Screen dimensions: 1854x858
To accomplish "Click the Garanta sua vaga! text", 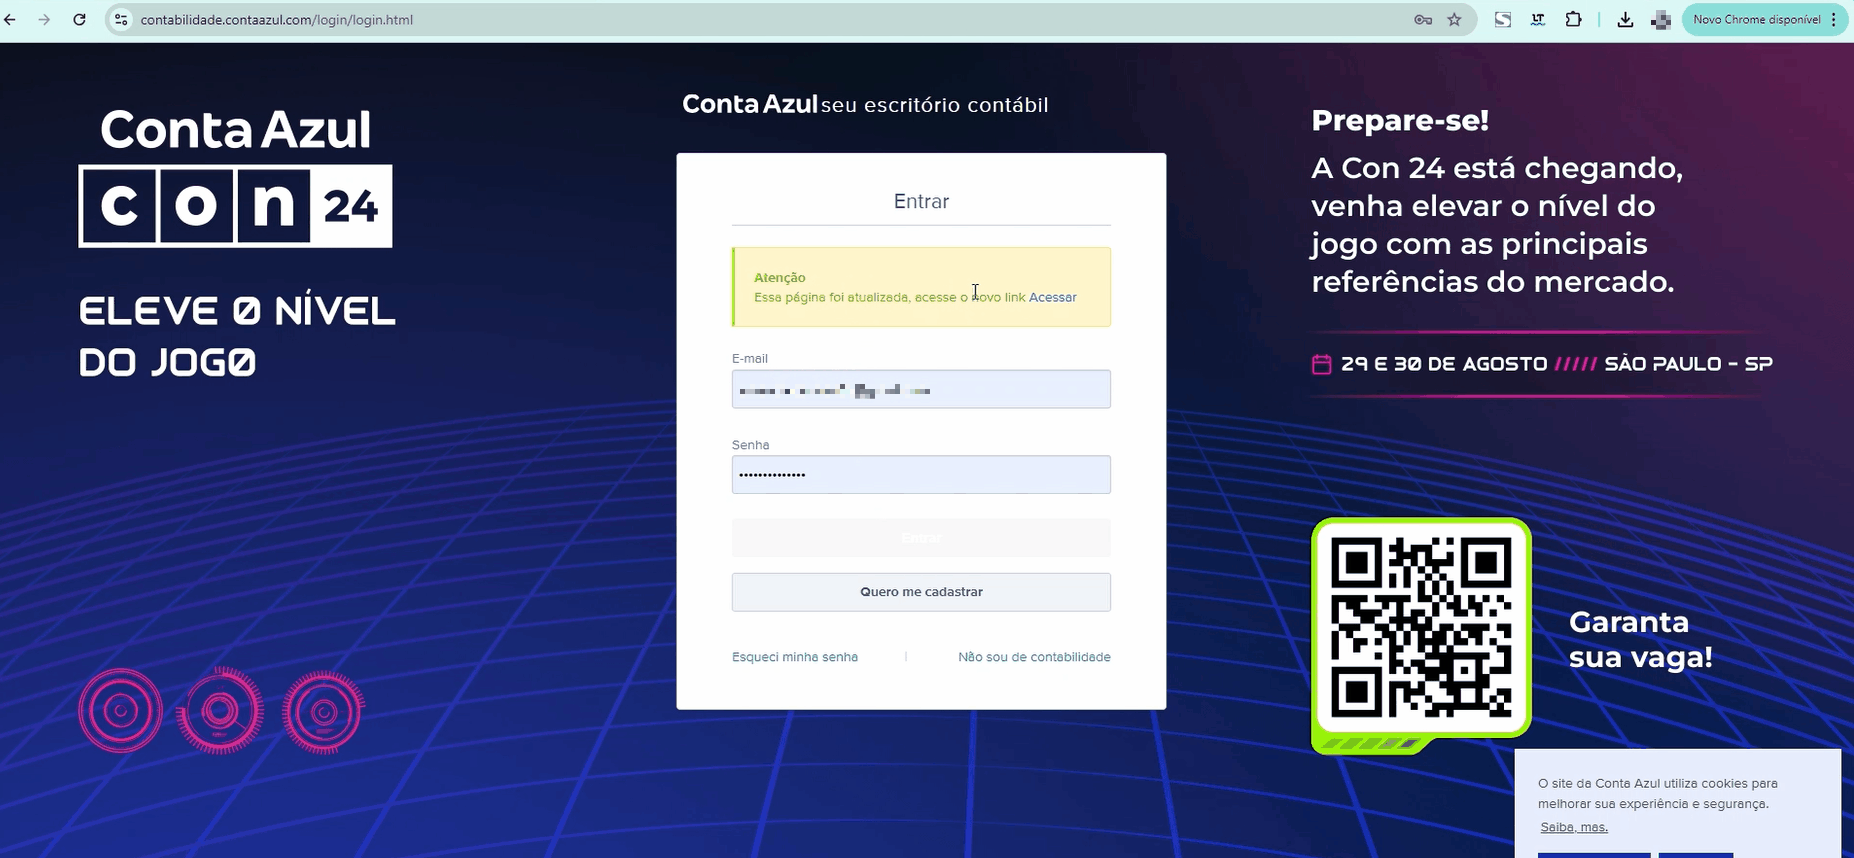I will coord(1640,640).
